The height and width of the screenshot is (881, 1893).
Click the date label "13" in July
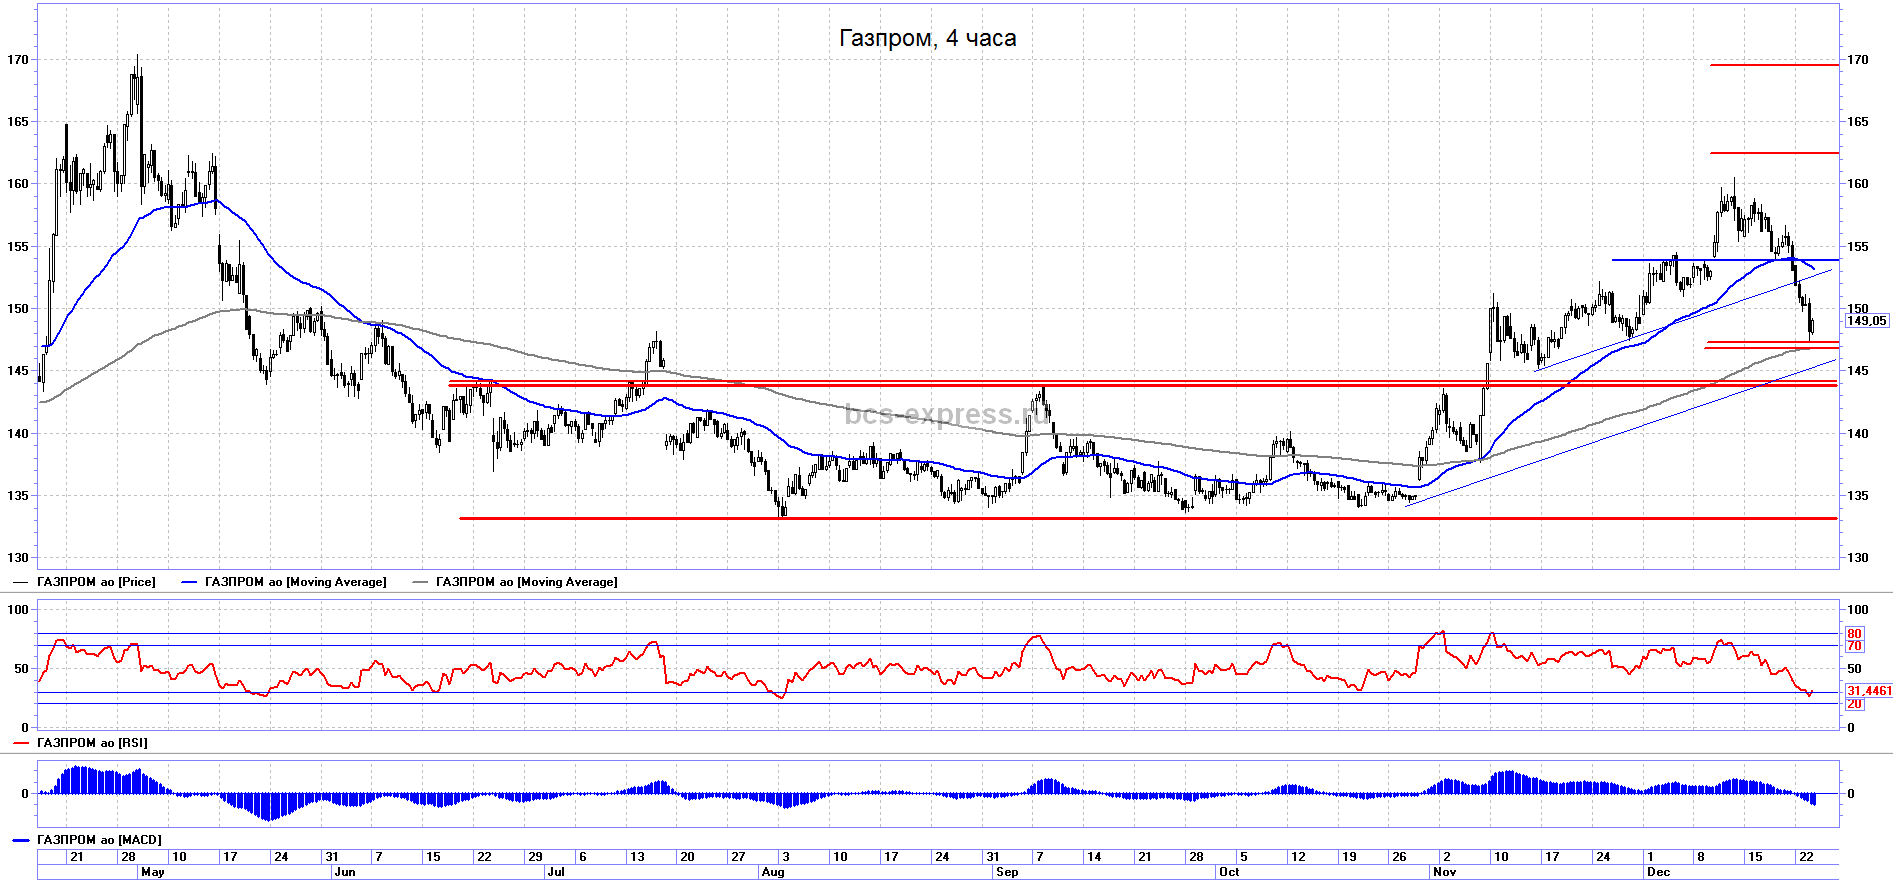coord(637,857)
